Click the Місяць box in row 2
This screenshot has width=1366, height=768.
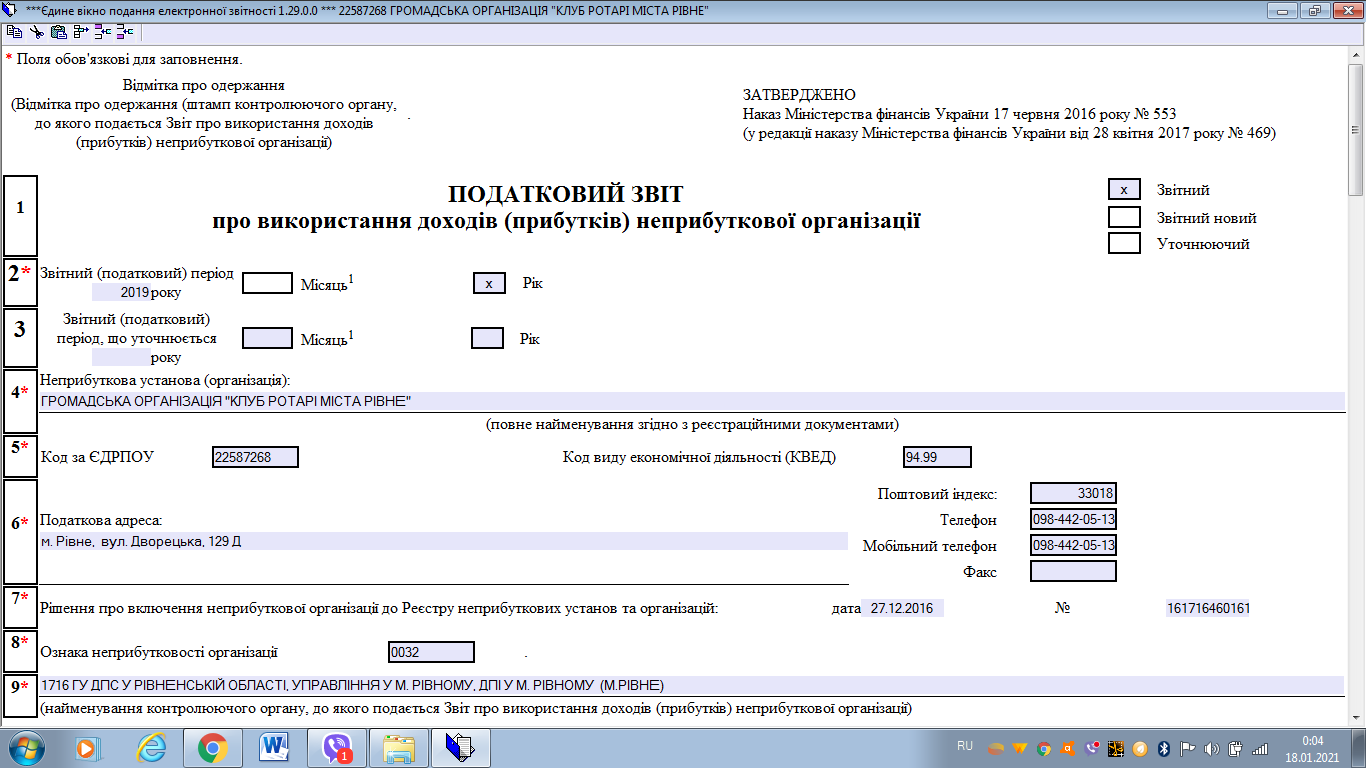267,283
